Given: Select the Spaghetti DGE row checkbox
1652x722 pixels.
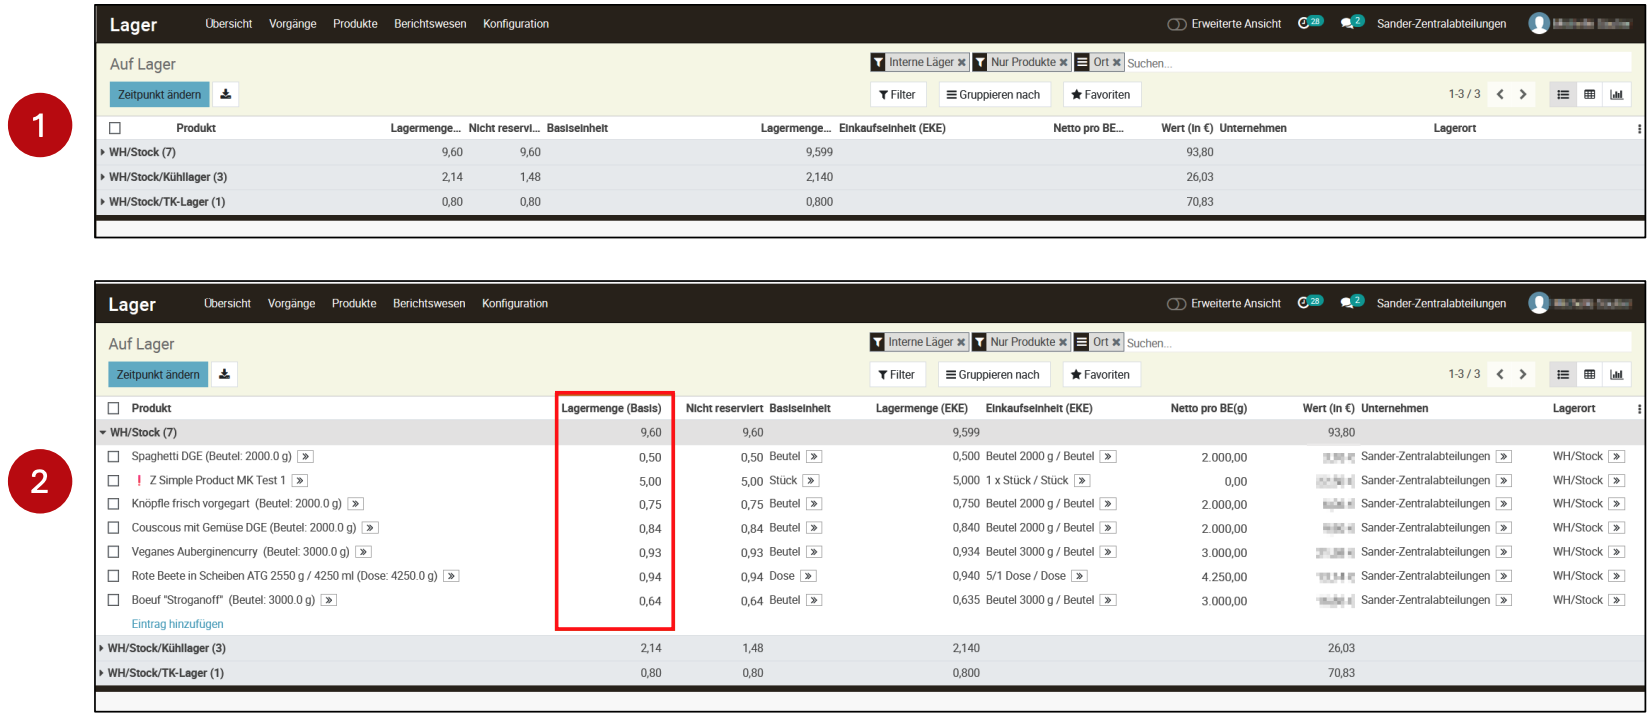Looking at the screenshot, I should coord(114,457).
